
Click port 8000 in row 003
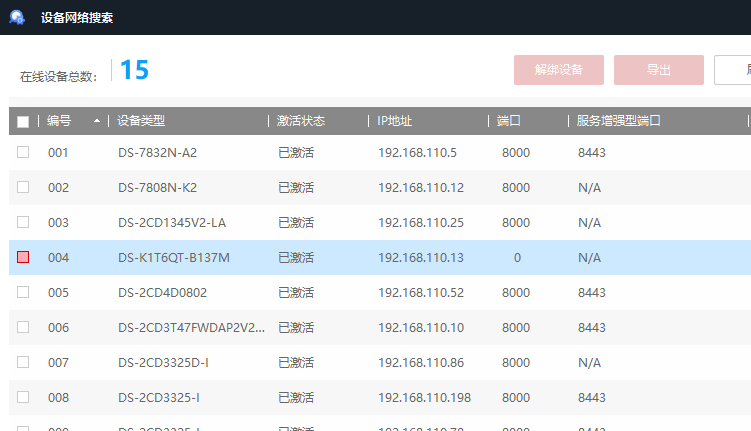tap(516, 223)
